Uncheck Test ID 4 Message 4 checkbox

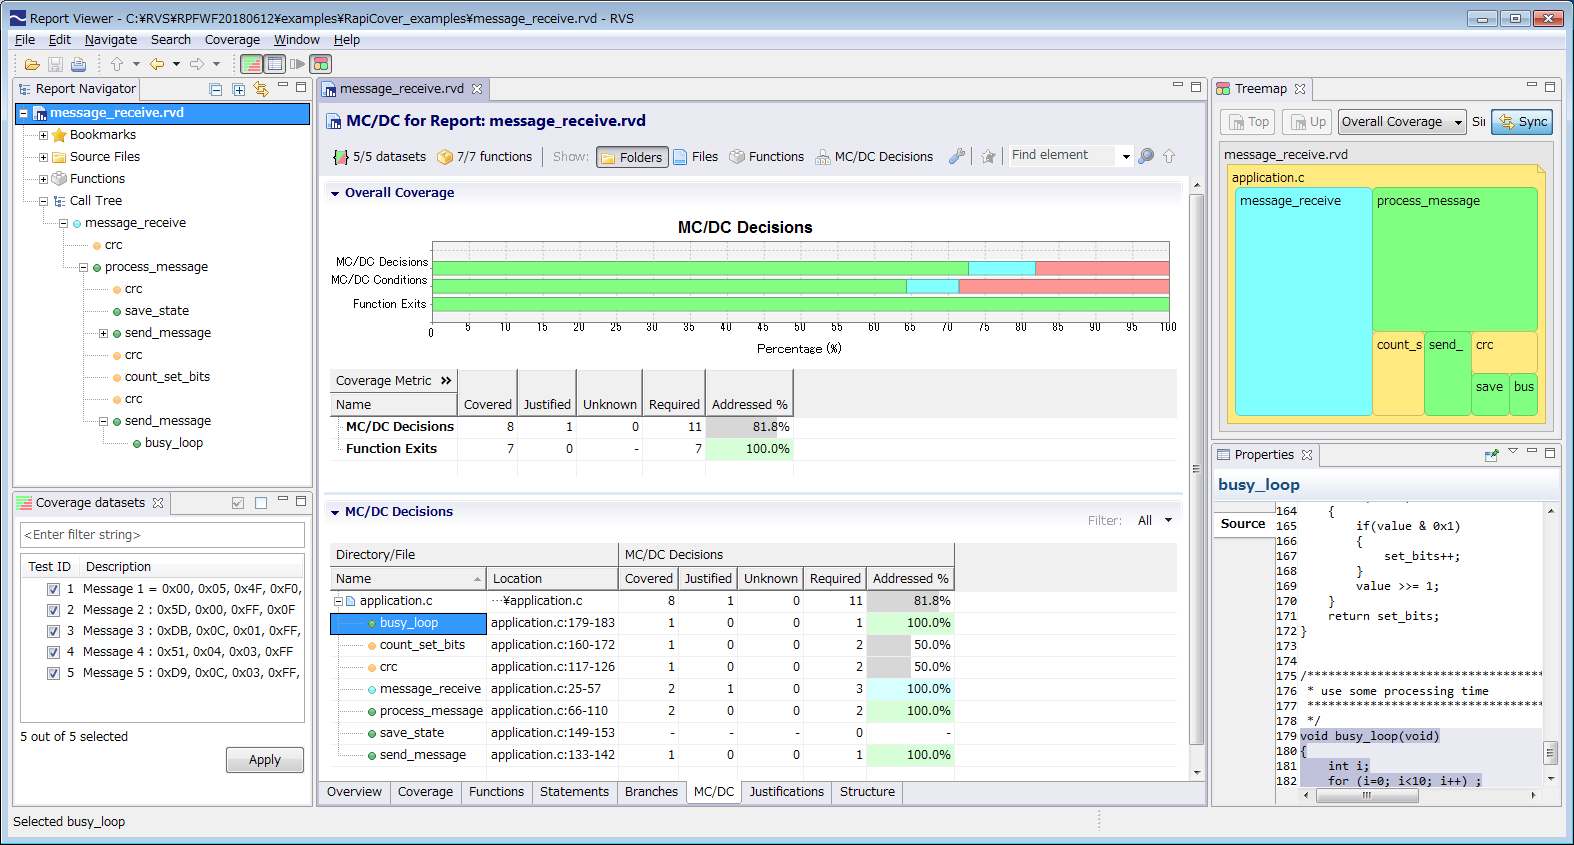53,652
